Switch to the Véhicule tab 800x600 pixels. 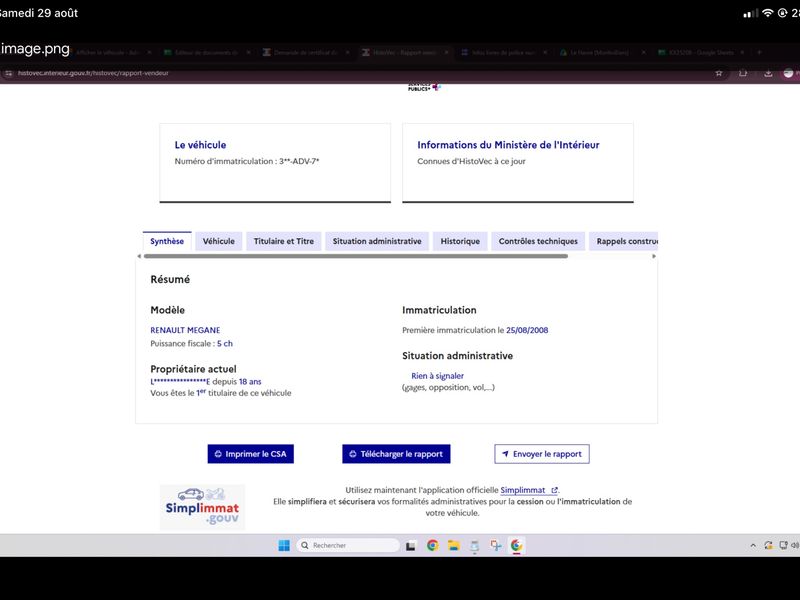tap(219, 241)
